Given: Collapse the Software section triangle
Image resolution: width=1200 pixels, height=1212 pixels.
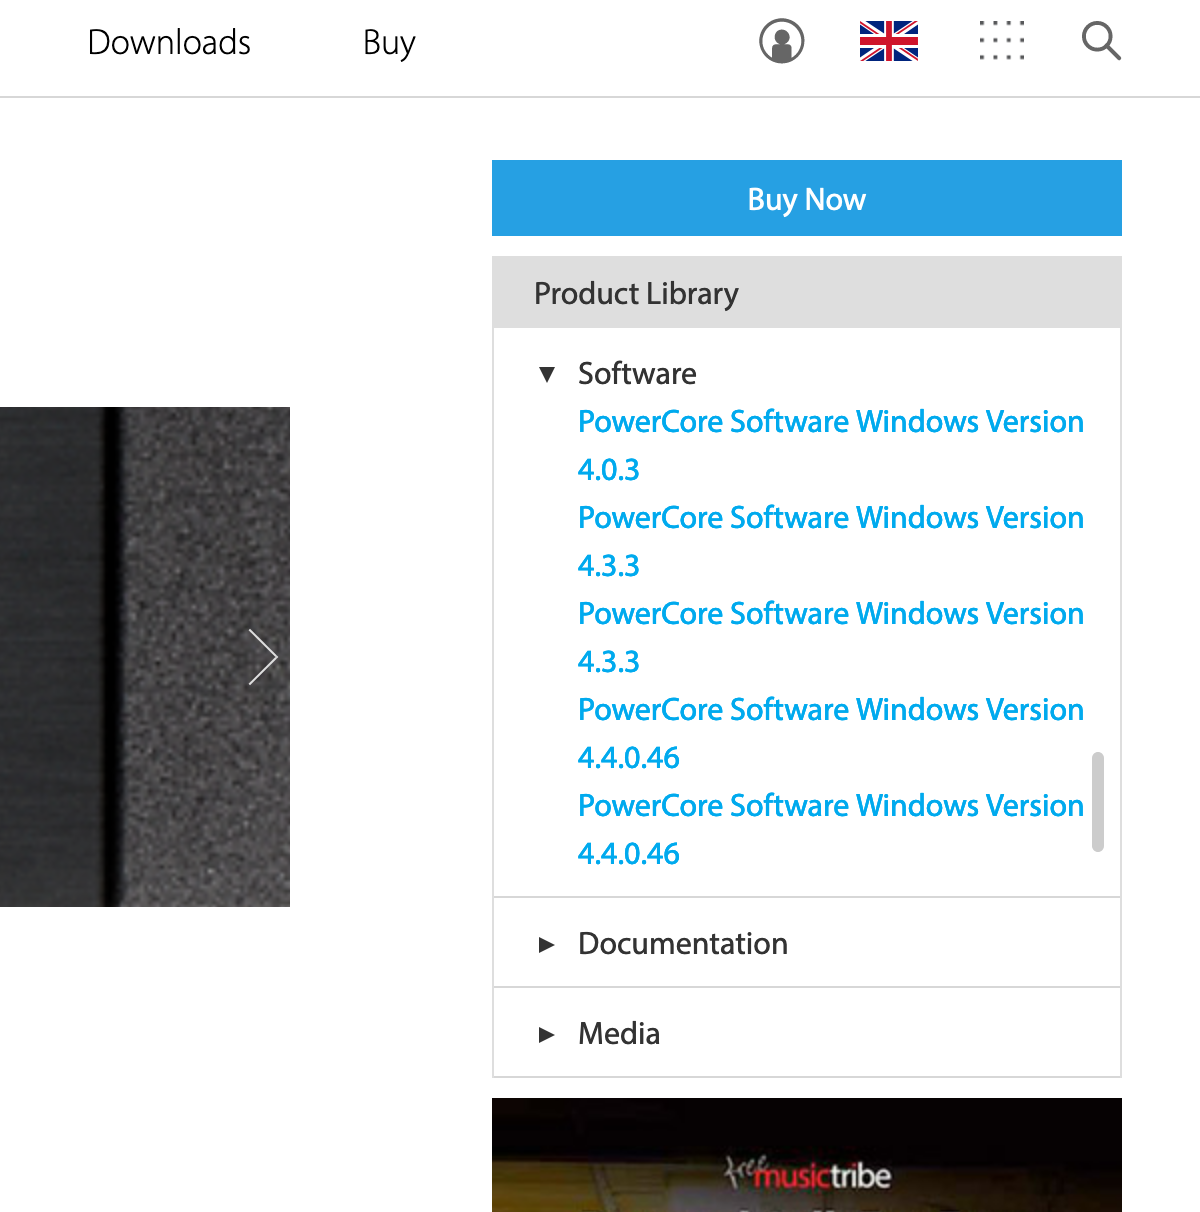Looking at the screenshot, I should click(x=547, y=375).
